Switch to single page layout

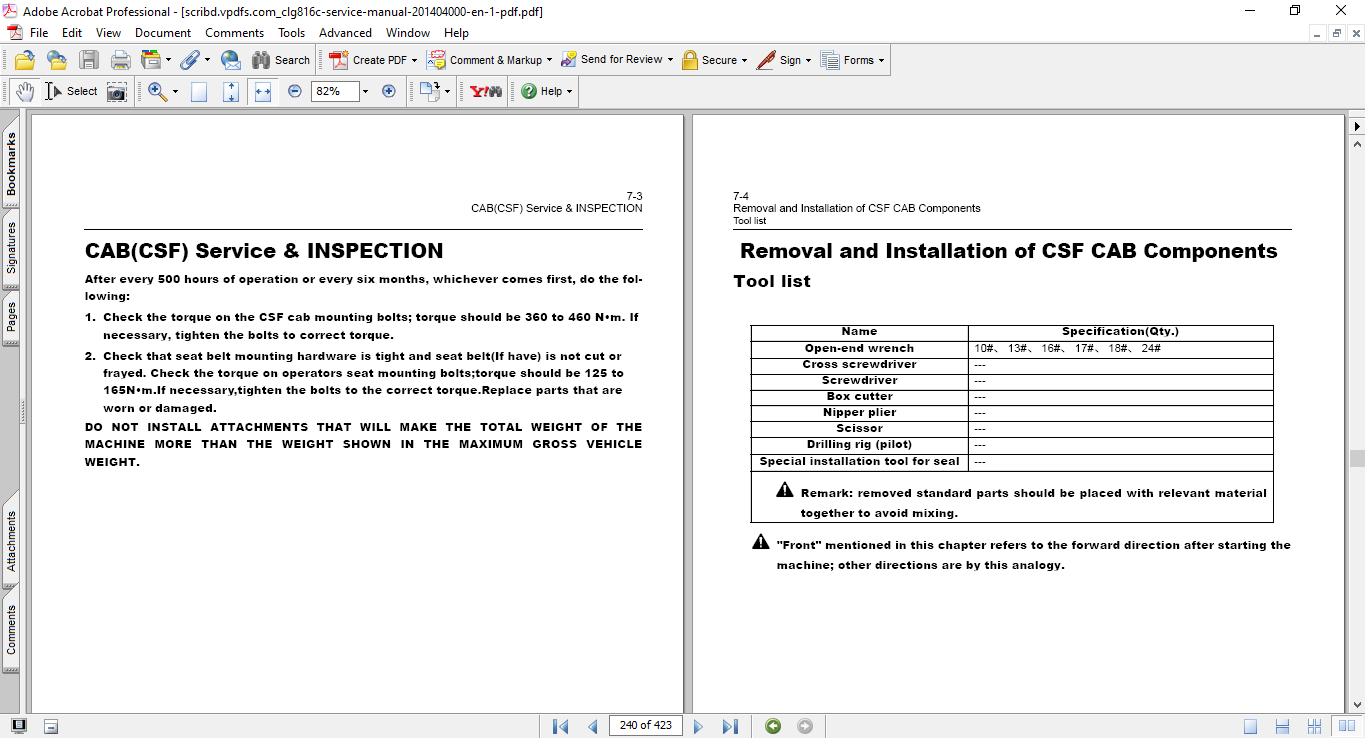click(x=1251, y=726)
